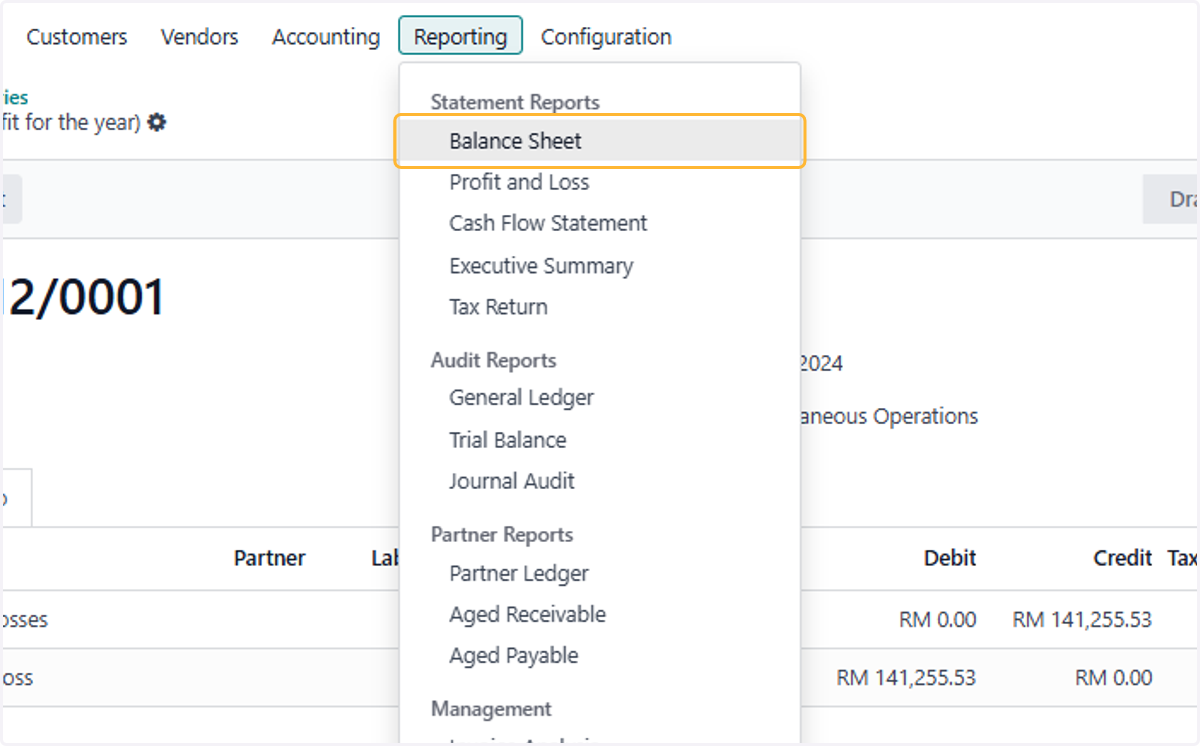Sort by Credit column header
1200x746 pixels.
coord(1123,558)
